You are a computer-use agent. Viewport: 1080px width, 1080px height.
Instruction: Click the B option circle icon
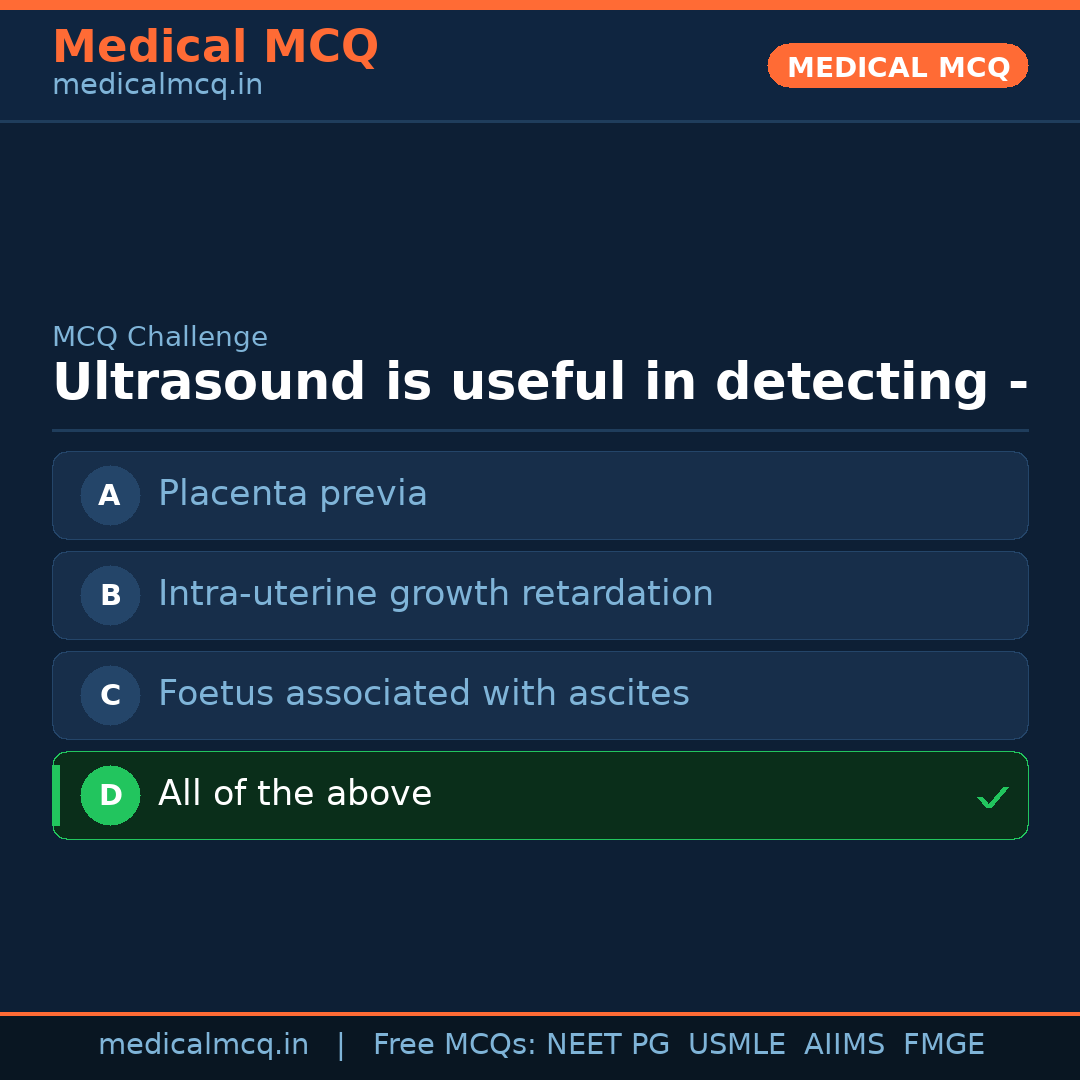[x=110, y=595]
